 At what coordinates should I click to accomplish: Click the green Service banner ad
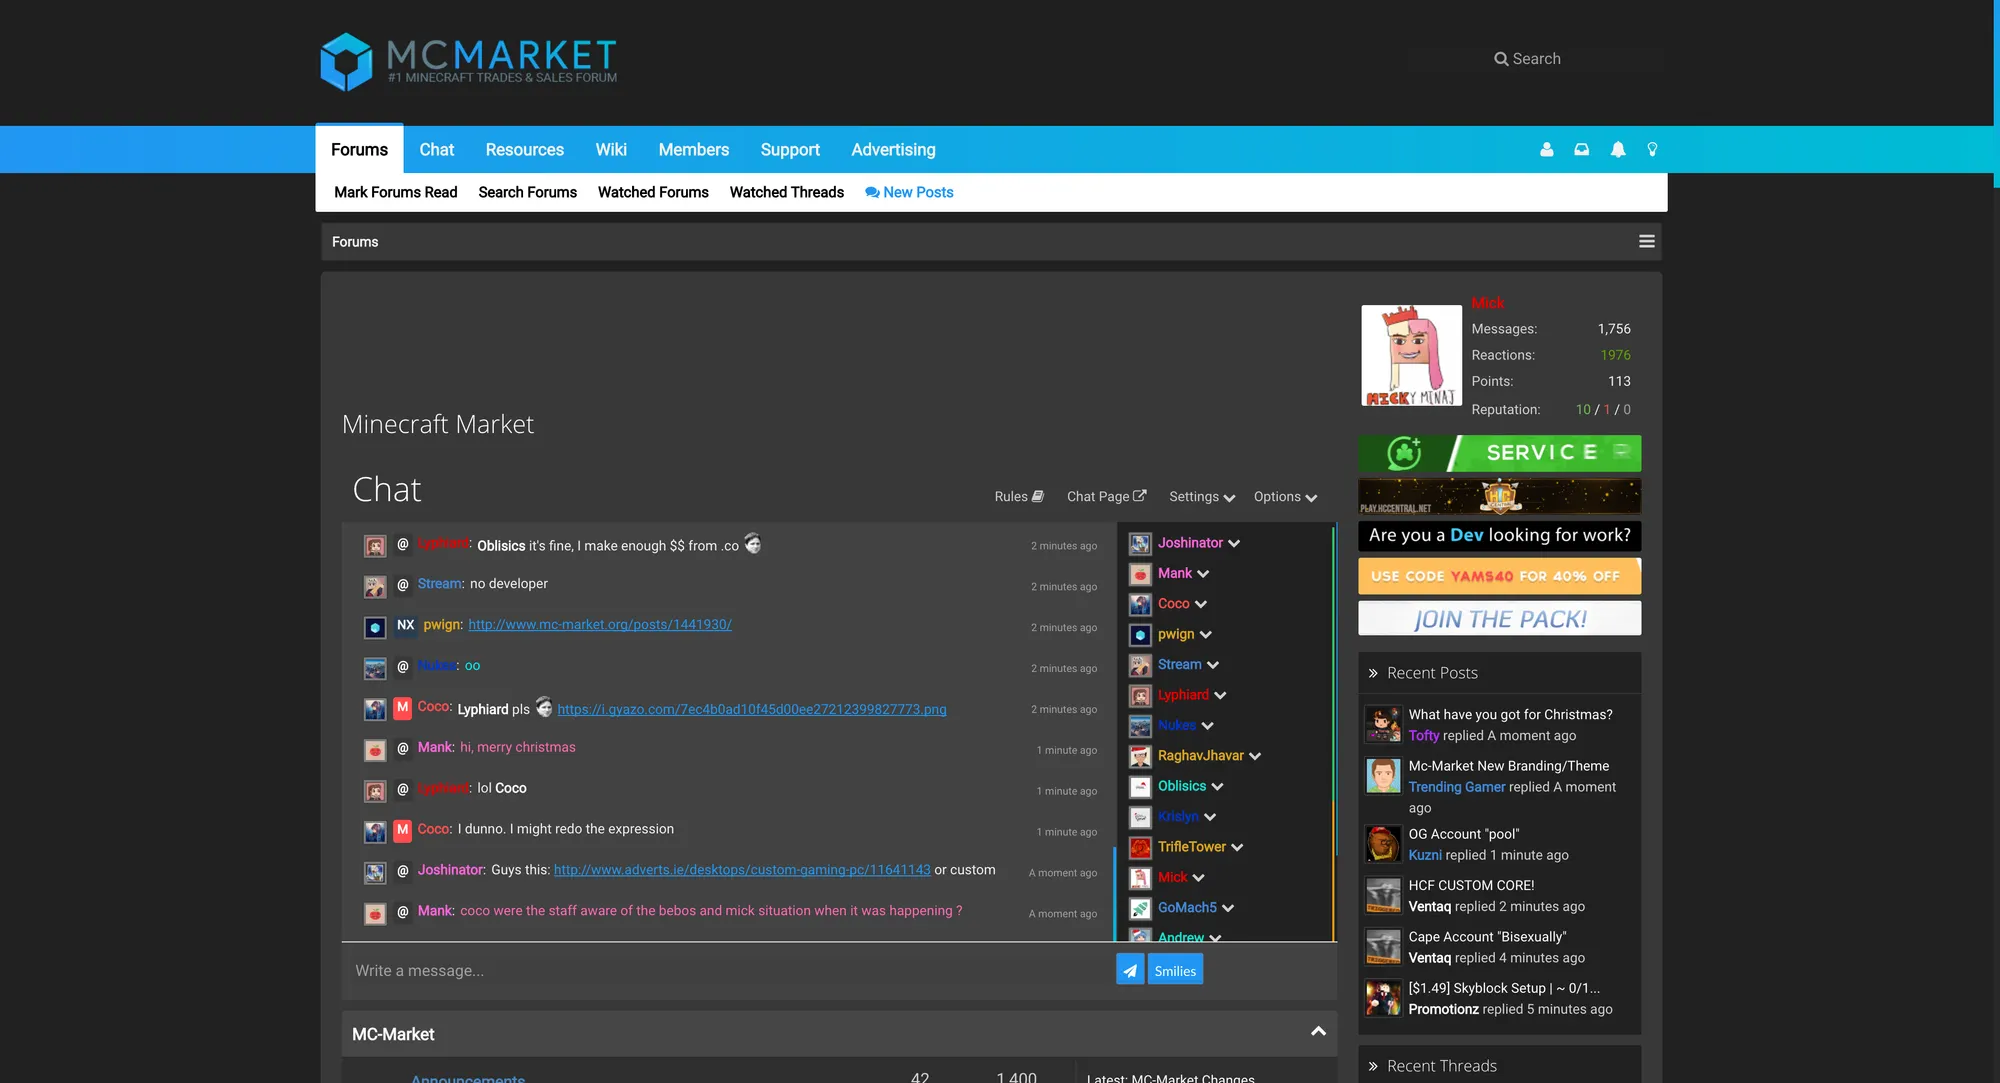(x=1499, y=453)
